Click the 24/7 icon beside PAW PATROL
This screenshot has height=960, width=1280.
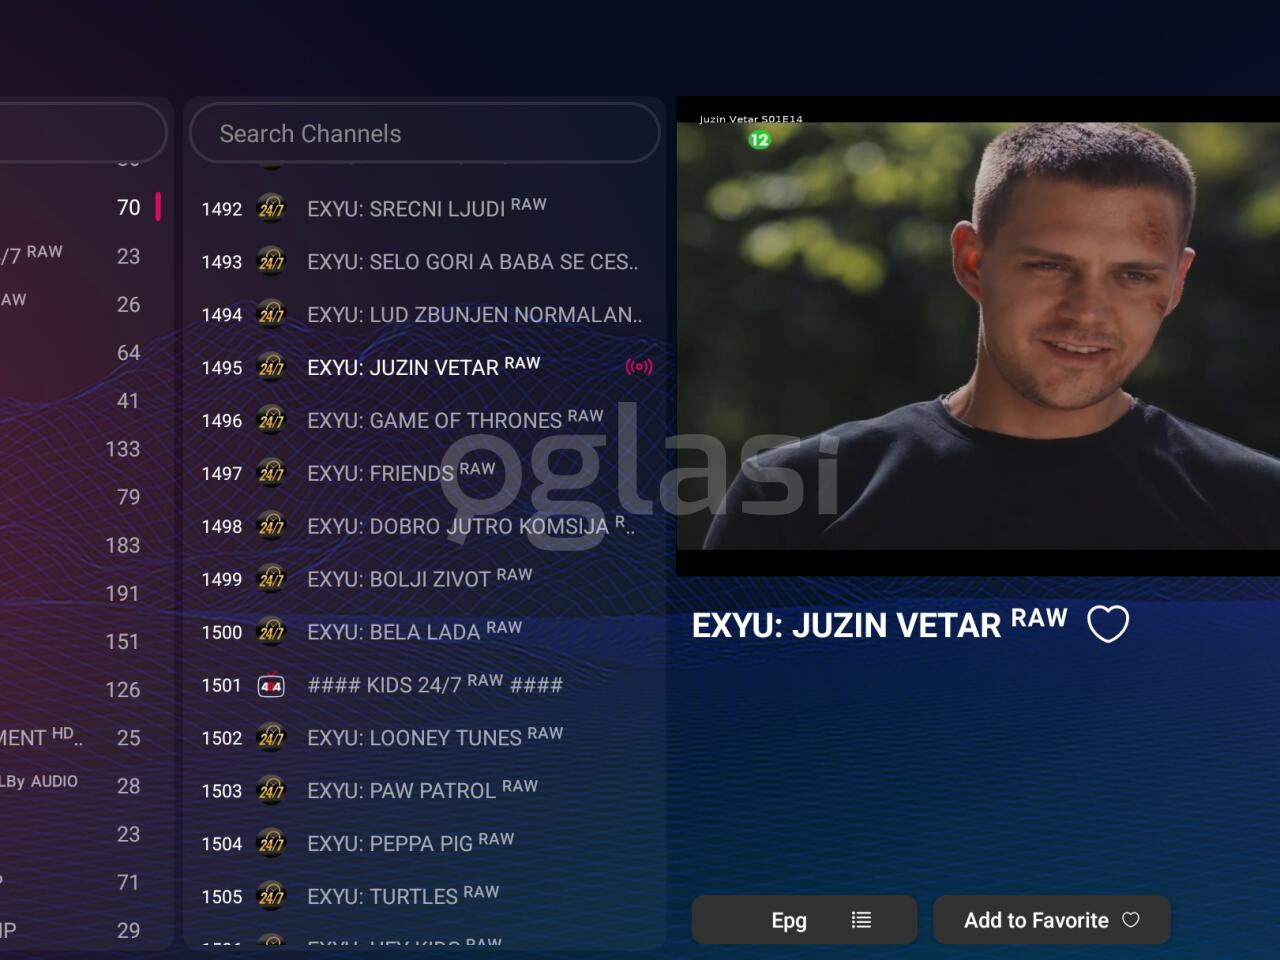(x=271, y=791)
